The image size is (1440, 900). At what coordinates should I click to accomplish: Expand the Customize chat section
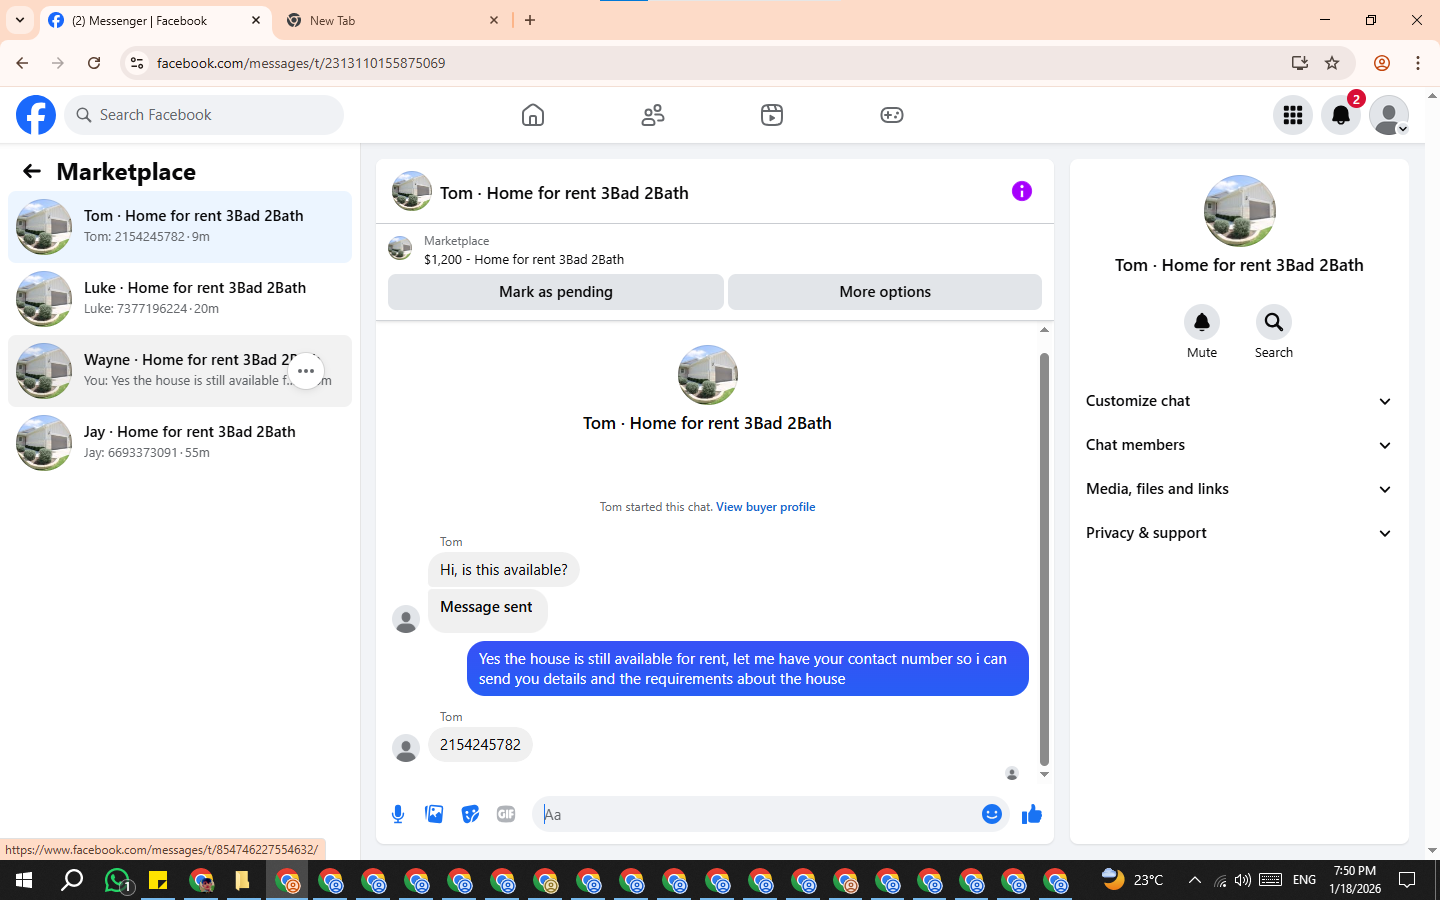click(1239, 401)
